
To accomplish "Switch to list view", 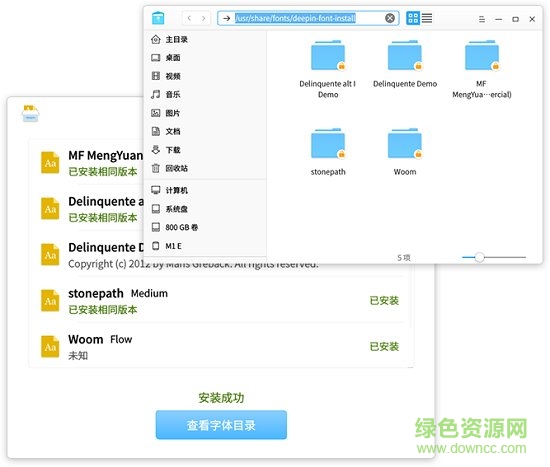I will pyautogui.click(x=427, y=18).
